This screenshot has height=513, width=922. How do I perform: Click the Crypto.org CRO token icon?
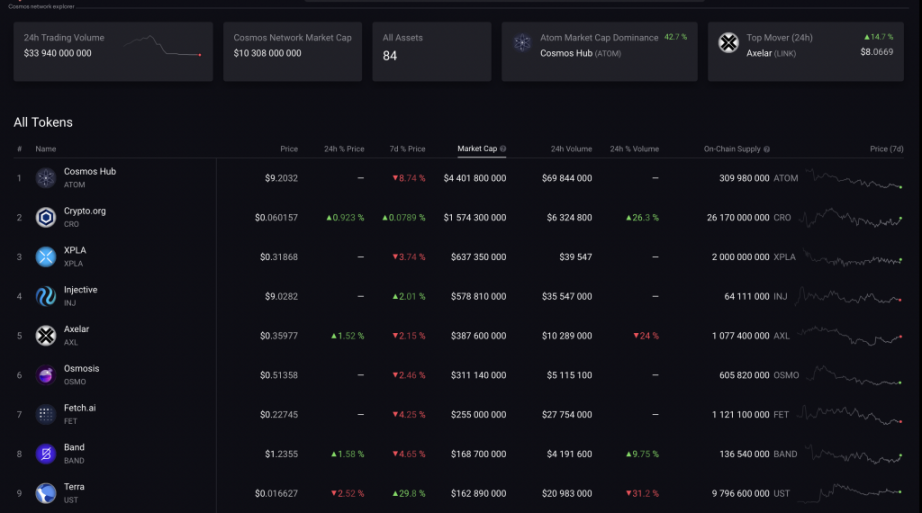(46, 217)
